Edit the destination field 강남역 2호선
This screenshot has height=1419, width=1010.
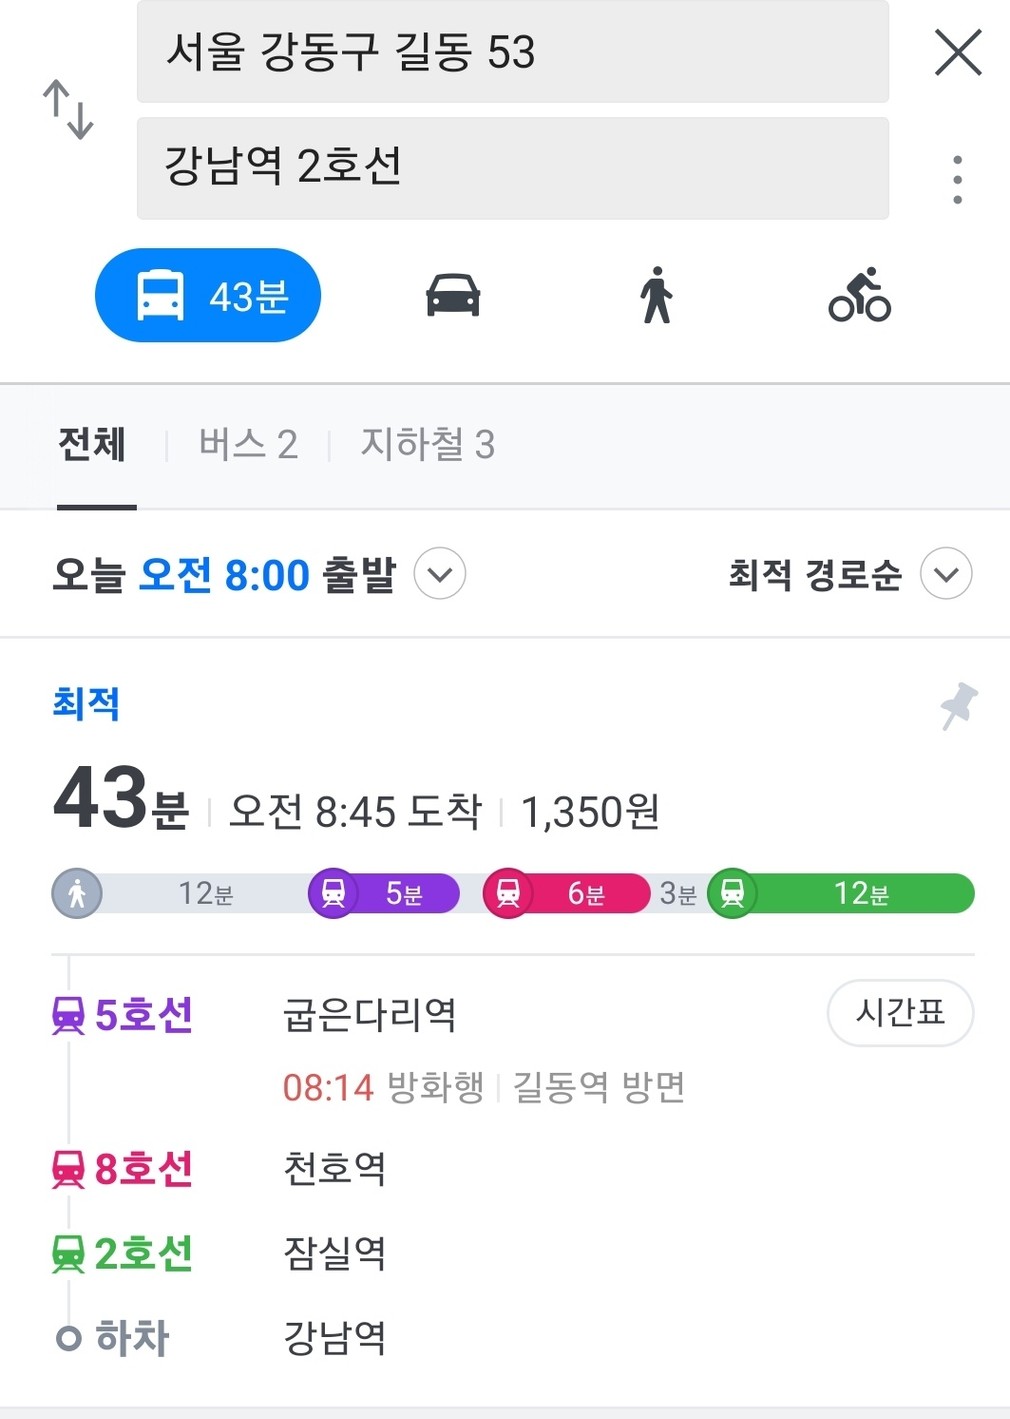(x=513, y=168)
